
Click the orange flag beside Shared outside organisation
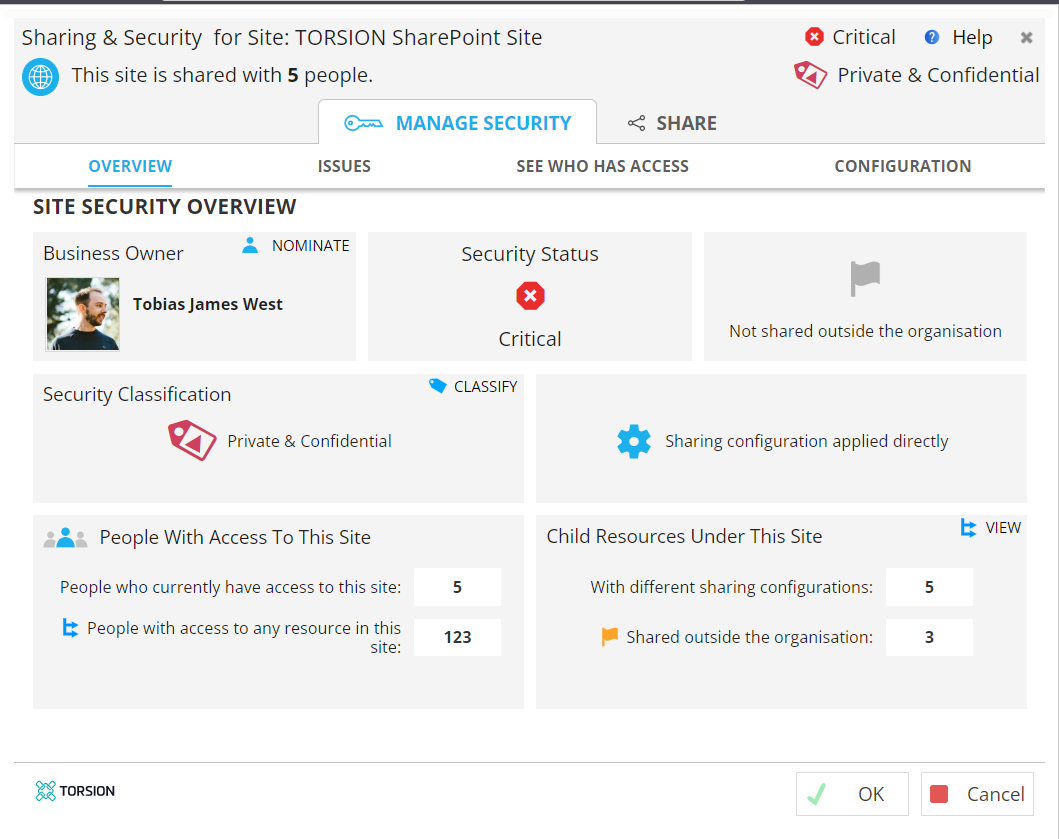[611, 637]
